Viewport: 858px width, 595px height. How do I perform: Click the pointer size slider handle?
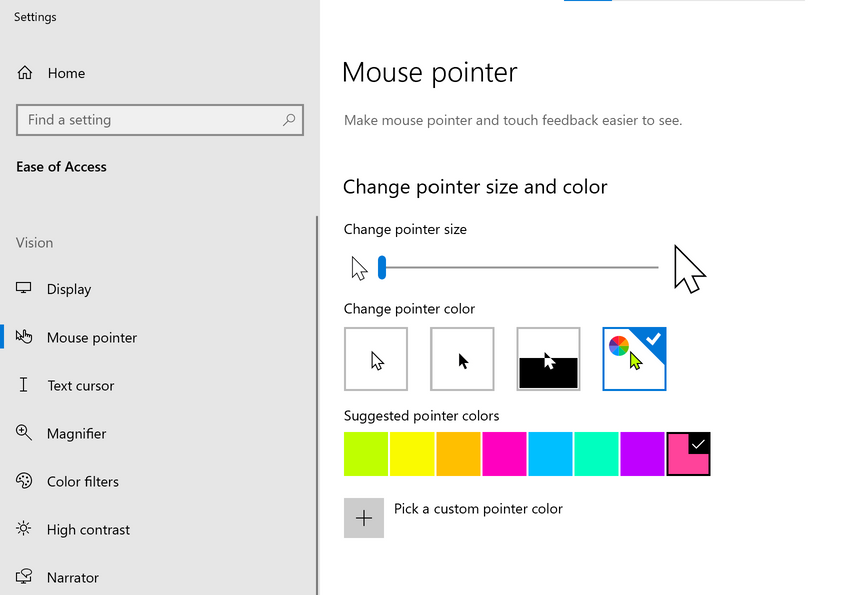[x=382, y=267]
